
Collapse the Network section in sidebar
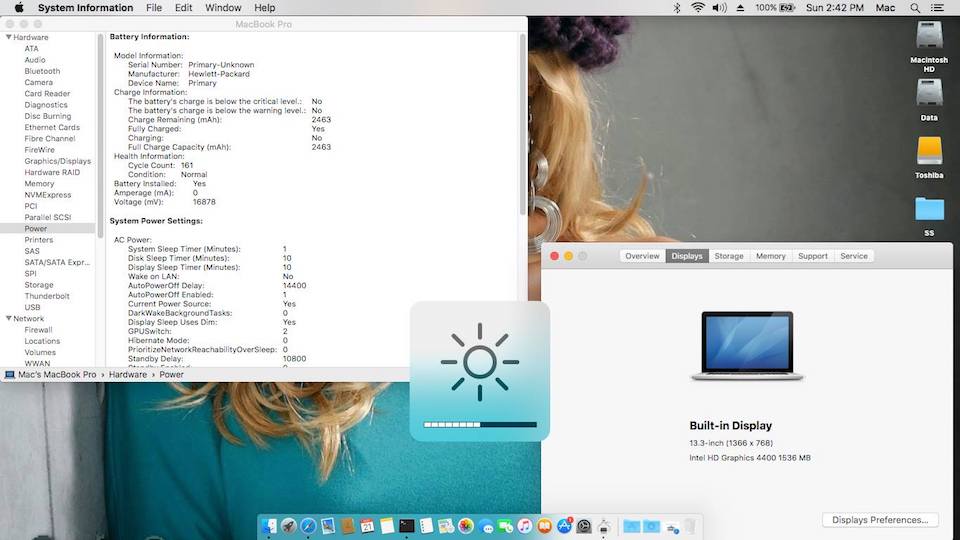pyautogui.click(x=9, y=318)
